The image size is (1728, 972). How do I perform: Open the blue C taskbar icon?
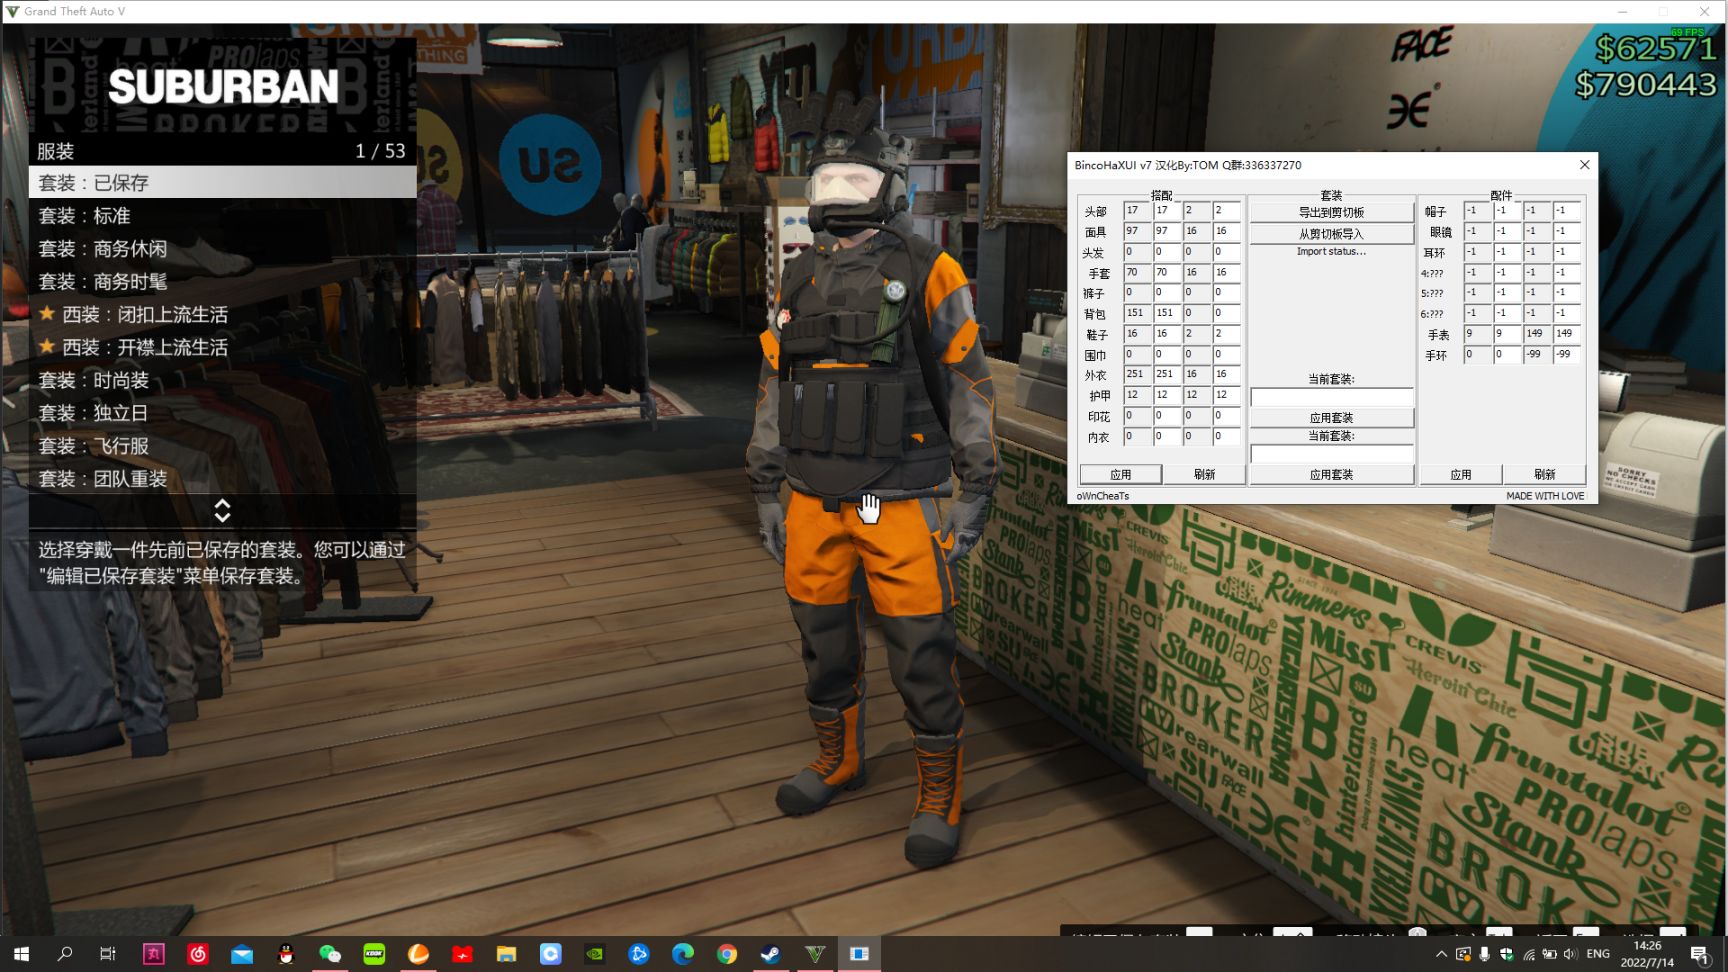click(x=550, y=954)
